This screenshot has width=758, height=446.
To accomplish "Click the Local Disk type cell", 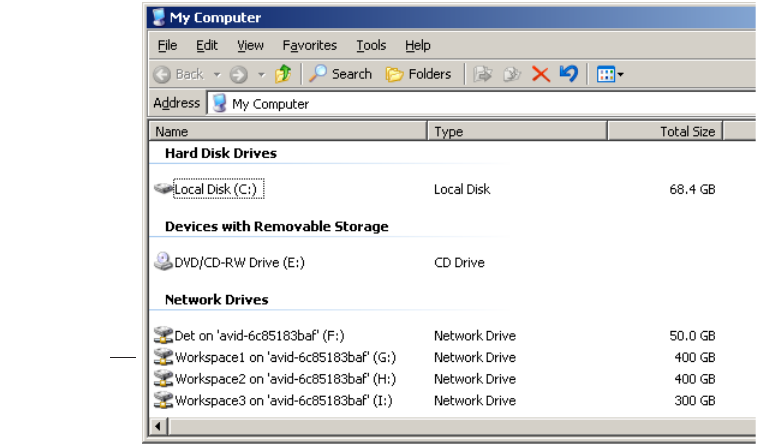I will pos(462,189).
